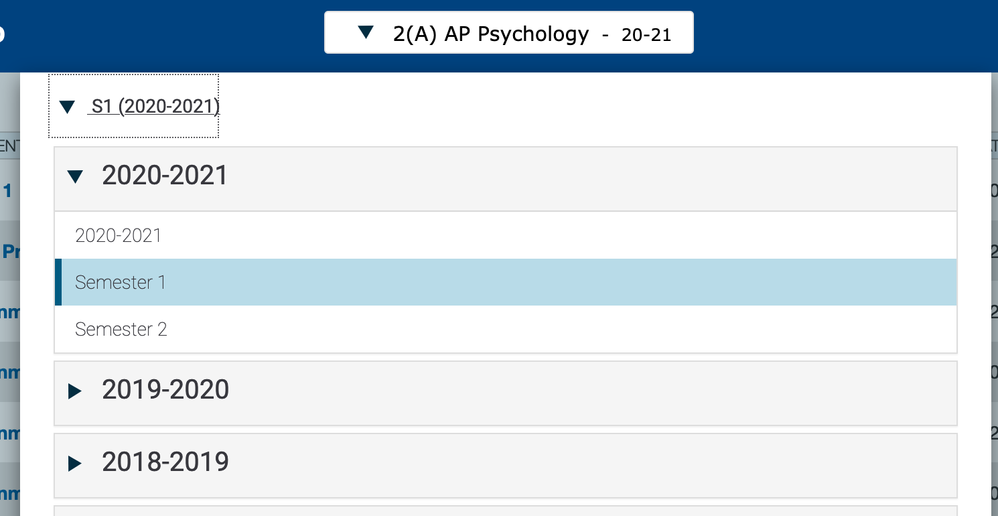
Task: Collapse the 2020-2021 section using its arrow
Action: click(x=74, y=177)
